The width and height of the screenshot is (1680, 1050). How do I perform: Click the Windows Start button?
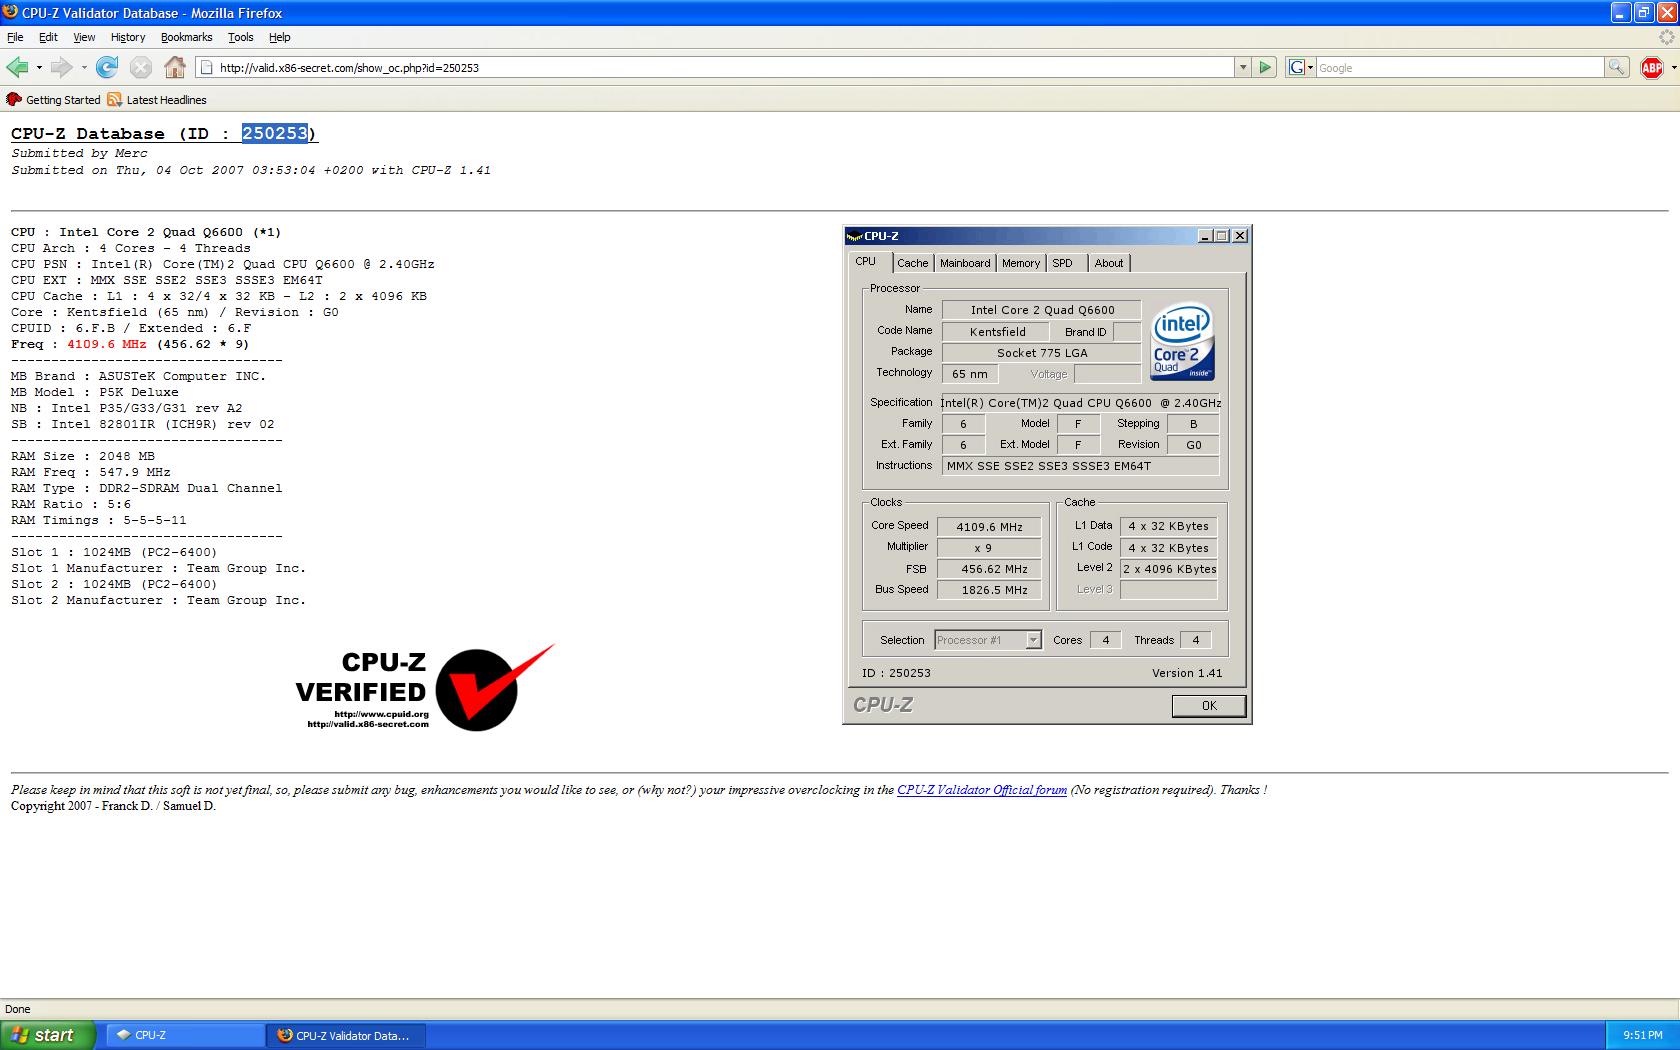click(x=48, y=1035)
